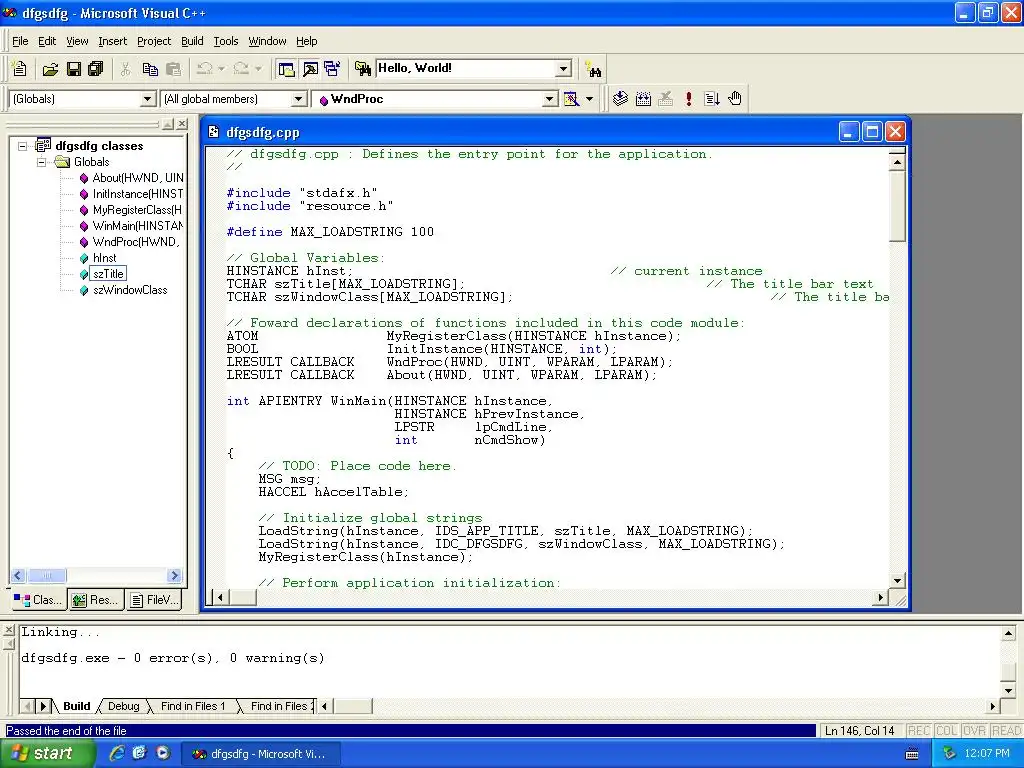Save the file using the single floppy icon

[x=74, y=69]
